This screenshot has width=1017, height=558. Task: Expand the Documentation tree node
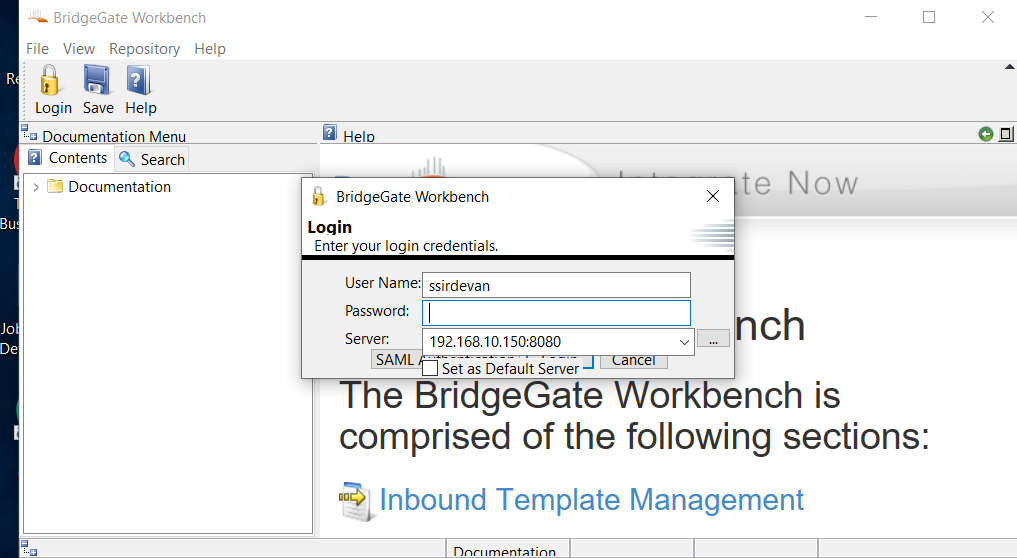pos(36,187)
